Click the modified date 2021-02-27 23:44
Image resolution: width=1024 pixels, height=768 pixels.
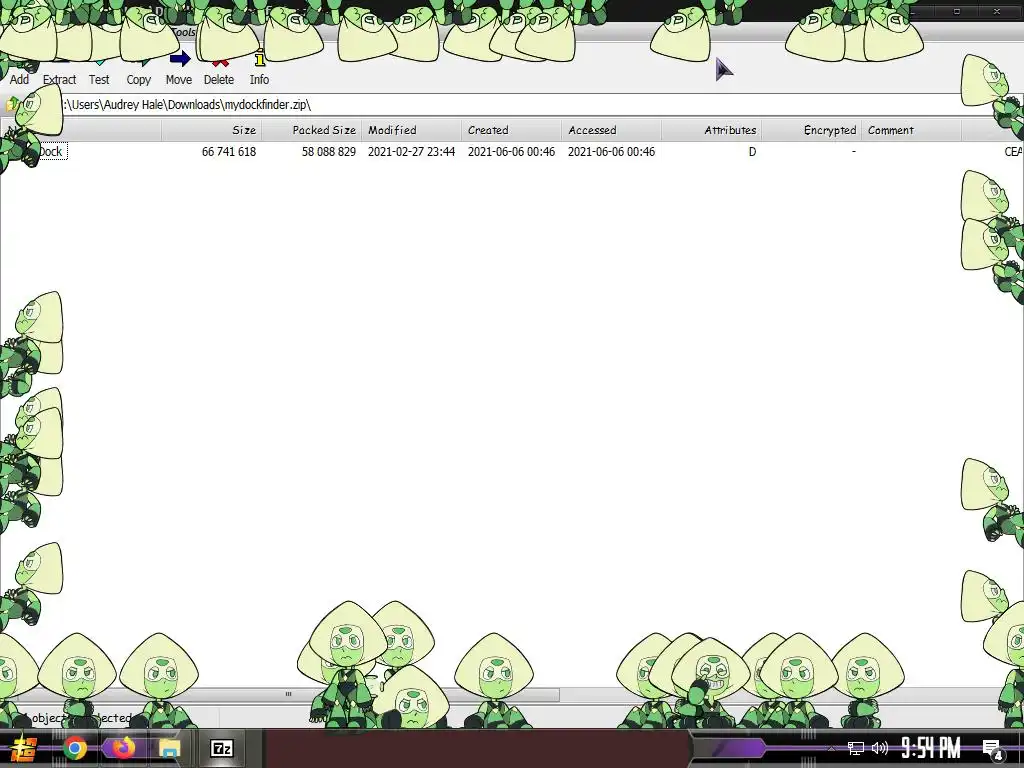pos(411,152)
